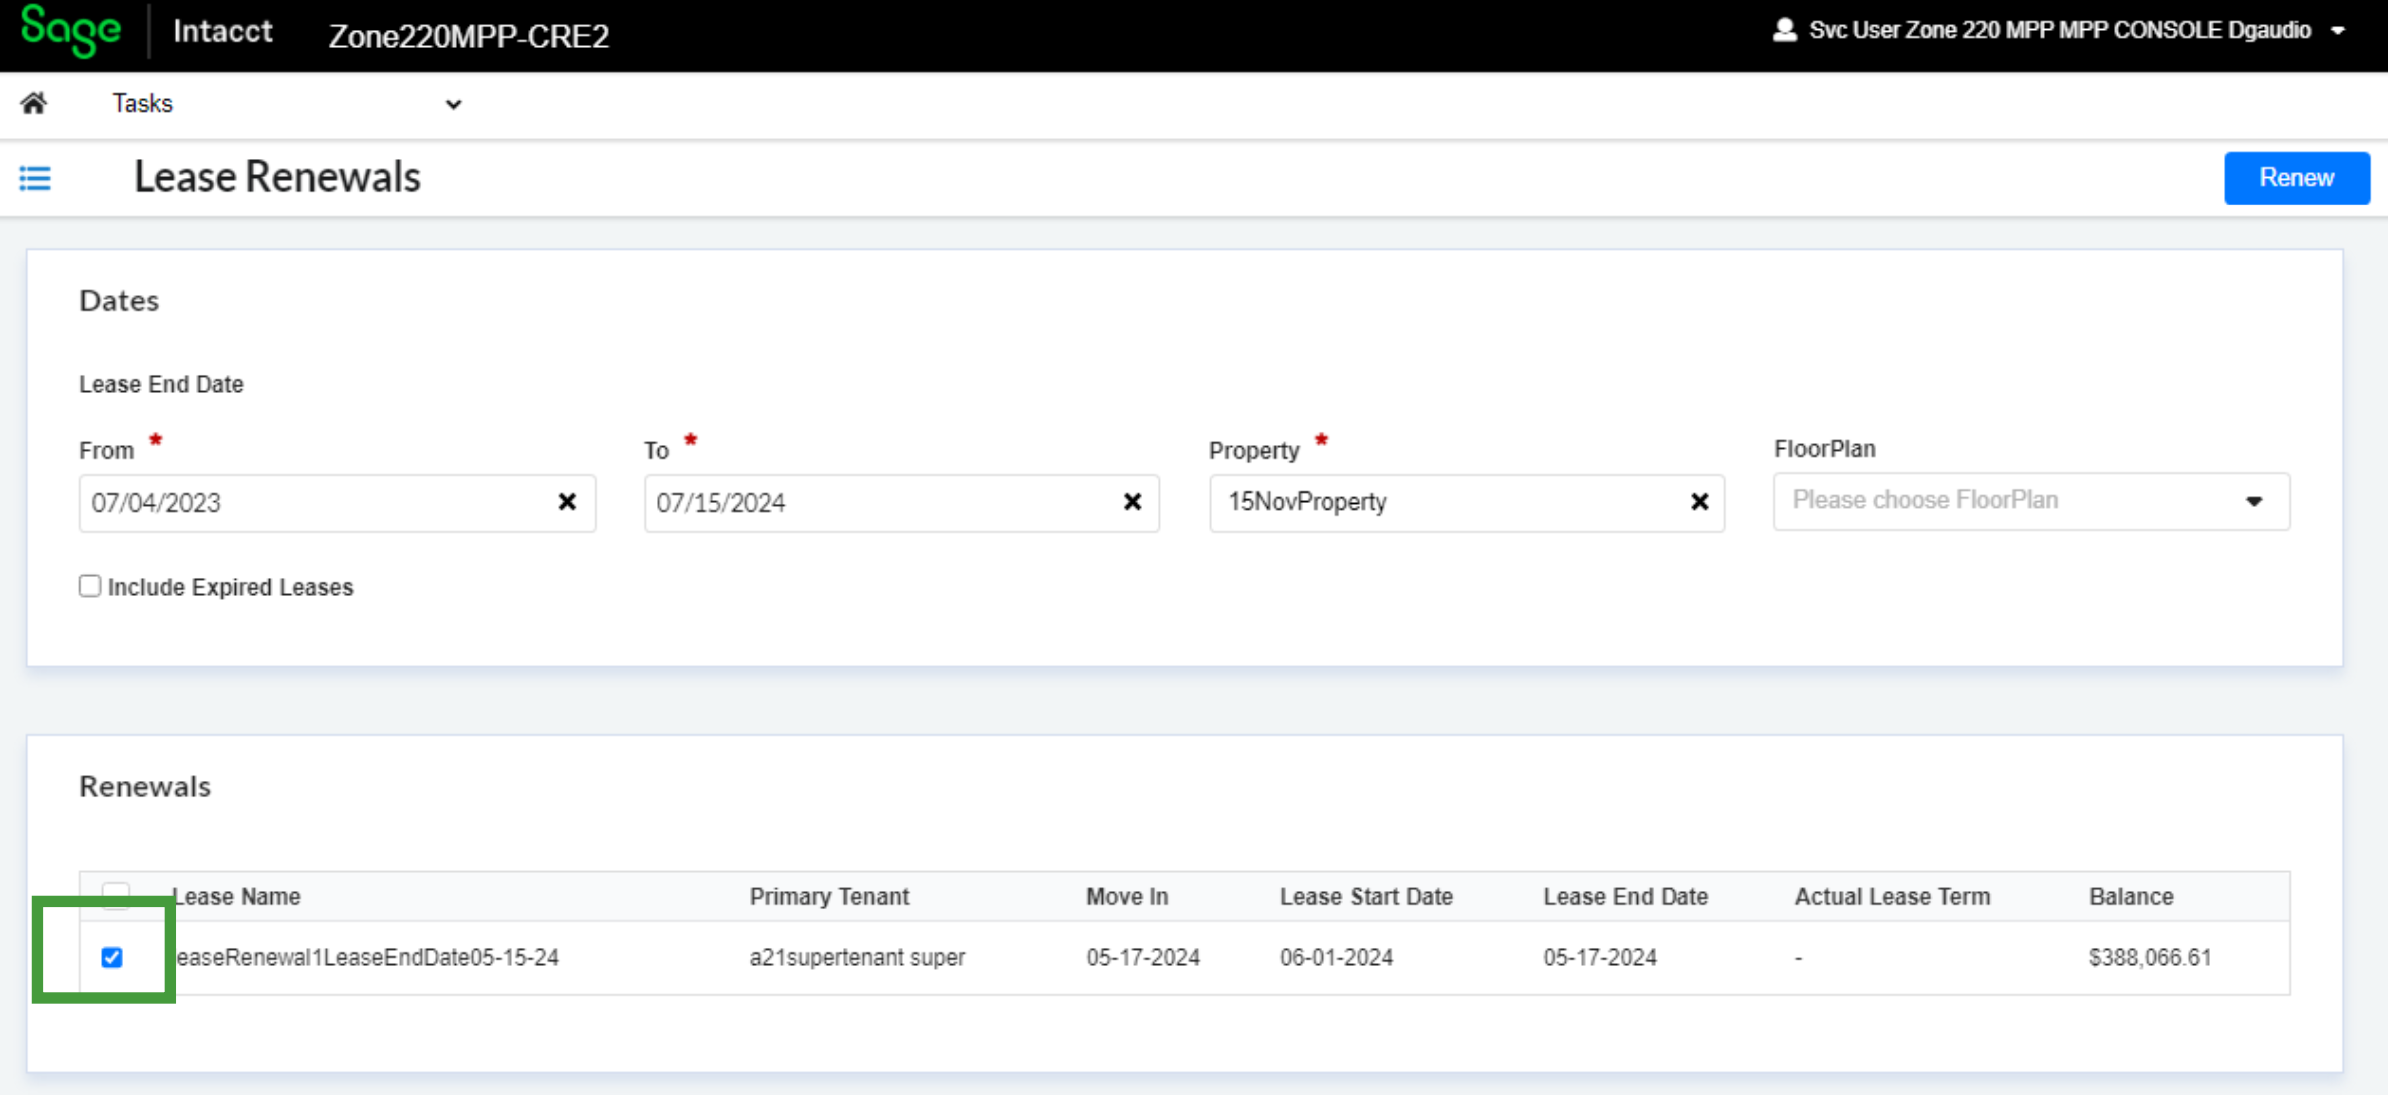Open the FloorPlan dropdown
This screenshot has width=2388, height=1096.
(x=2031, y=501)
